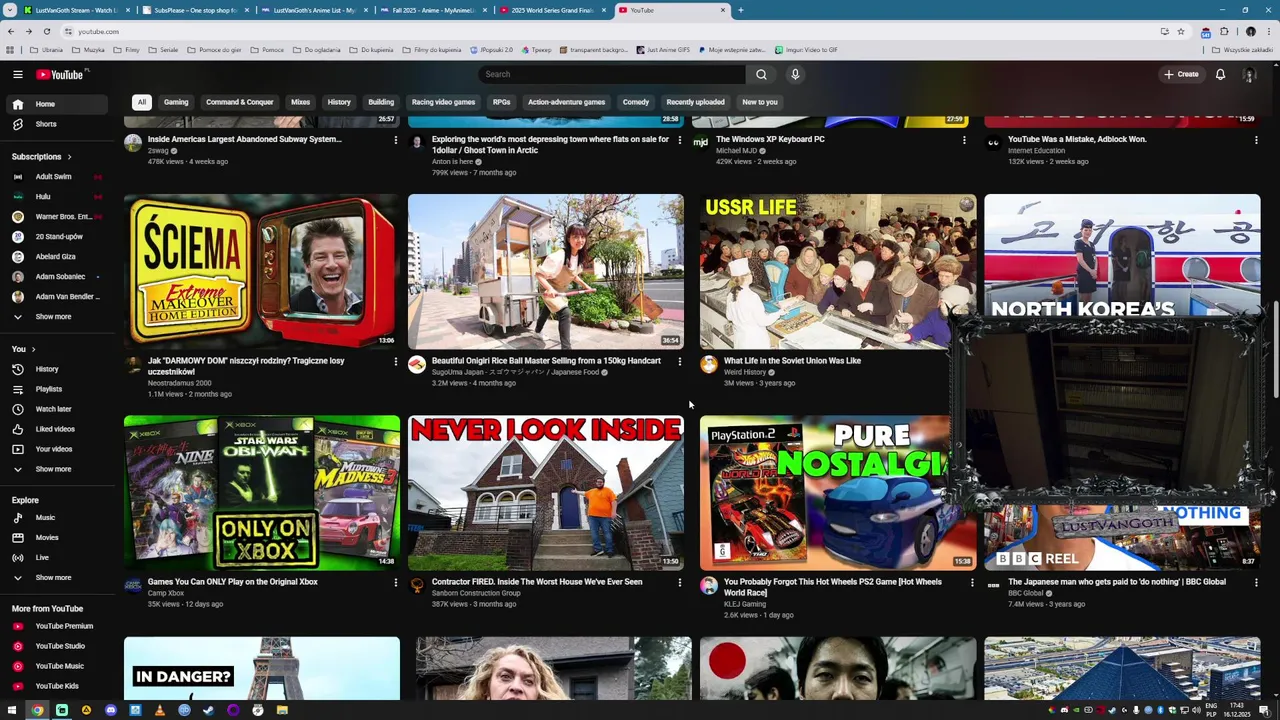Open Watch later list

[x=58, y=409]
